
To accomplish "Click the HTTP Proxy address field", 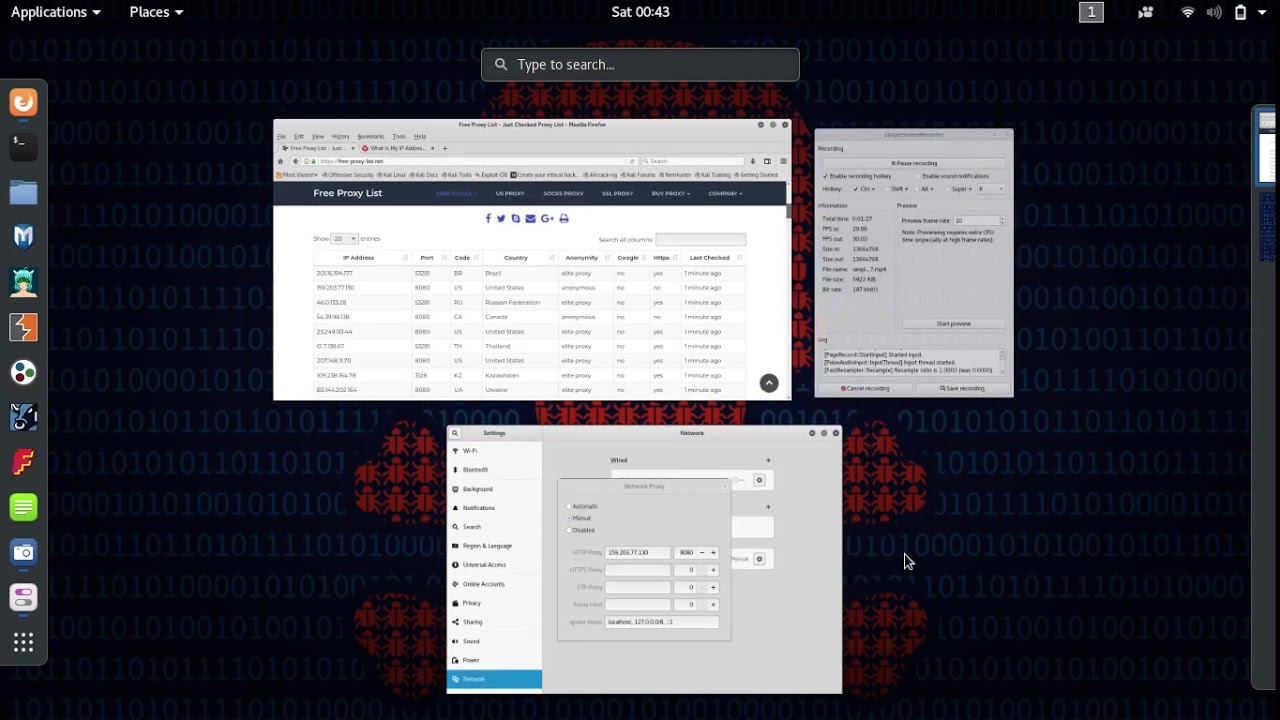I will 638,552.
